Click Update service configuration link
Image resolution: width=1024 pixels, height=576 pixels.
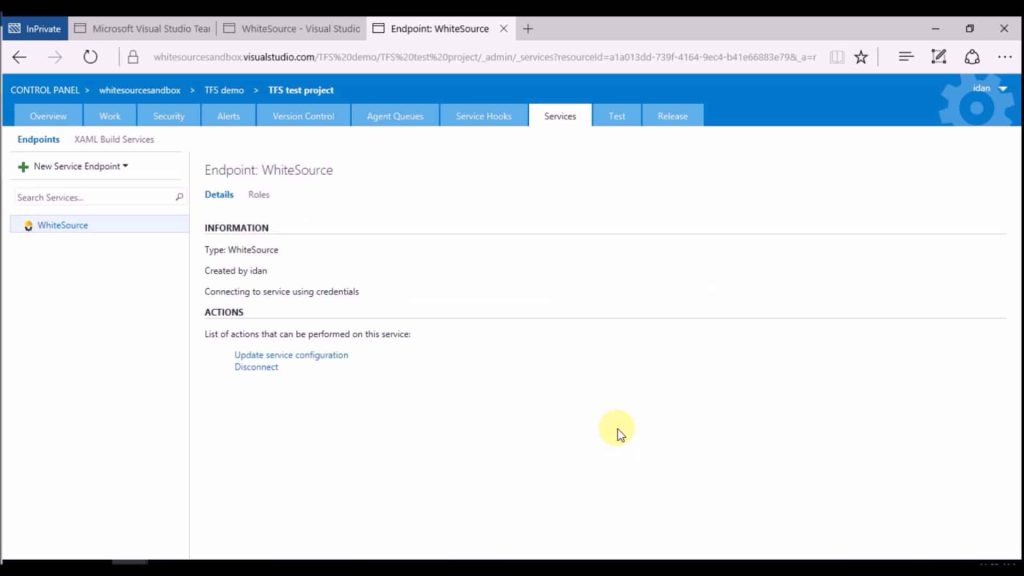tap(291, 355)
